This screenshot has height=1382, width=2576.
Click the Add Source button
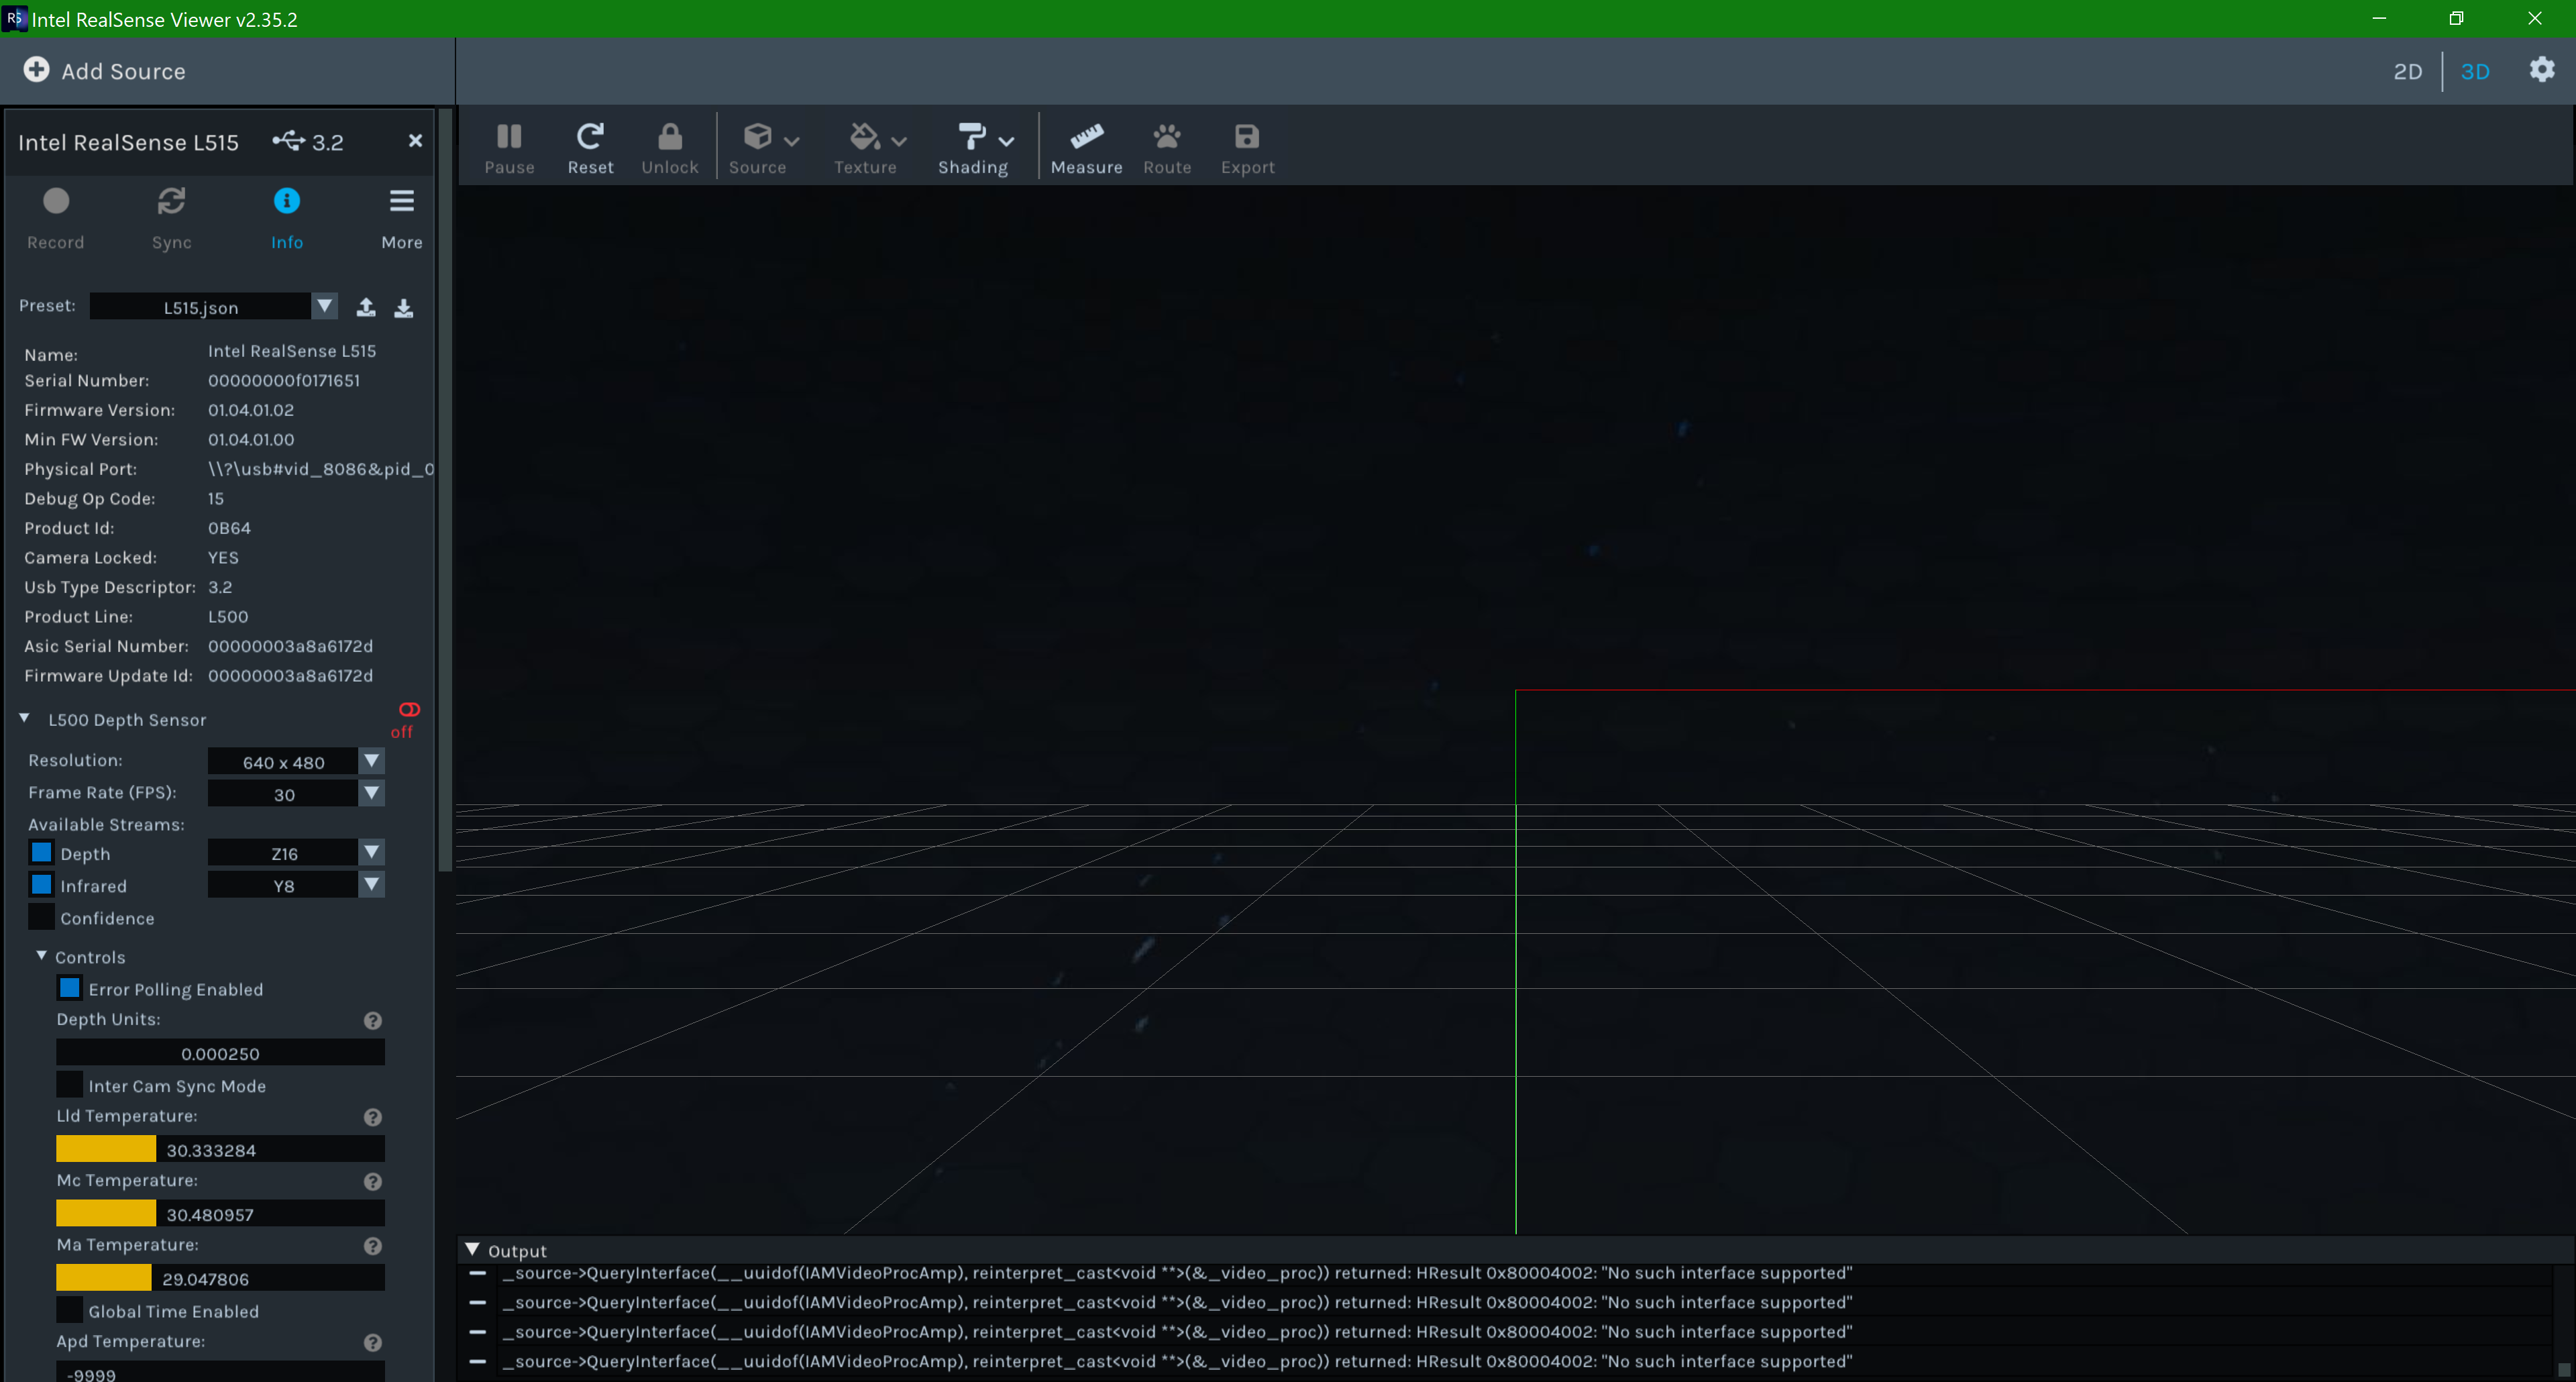104,71
